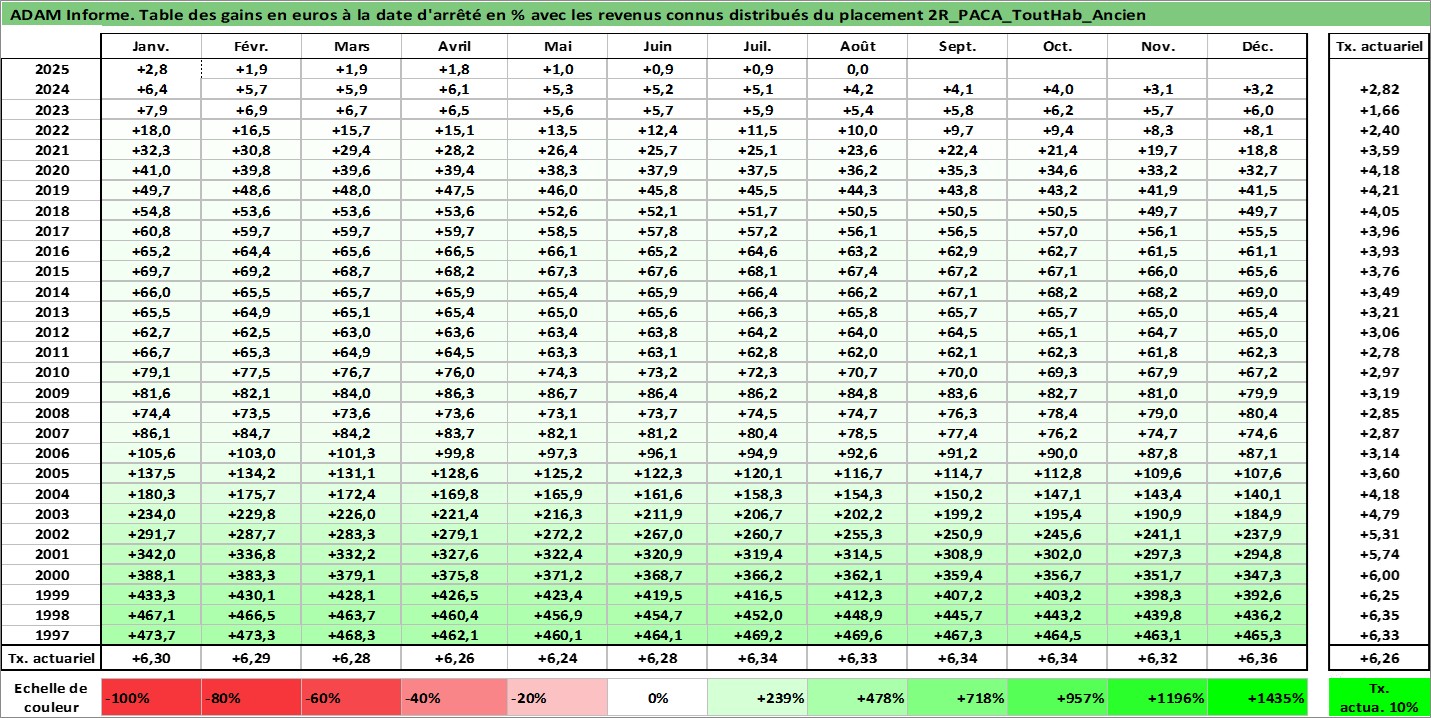
Task: Select the 'Févr.' column header
Action: point(252,47)
